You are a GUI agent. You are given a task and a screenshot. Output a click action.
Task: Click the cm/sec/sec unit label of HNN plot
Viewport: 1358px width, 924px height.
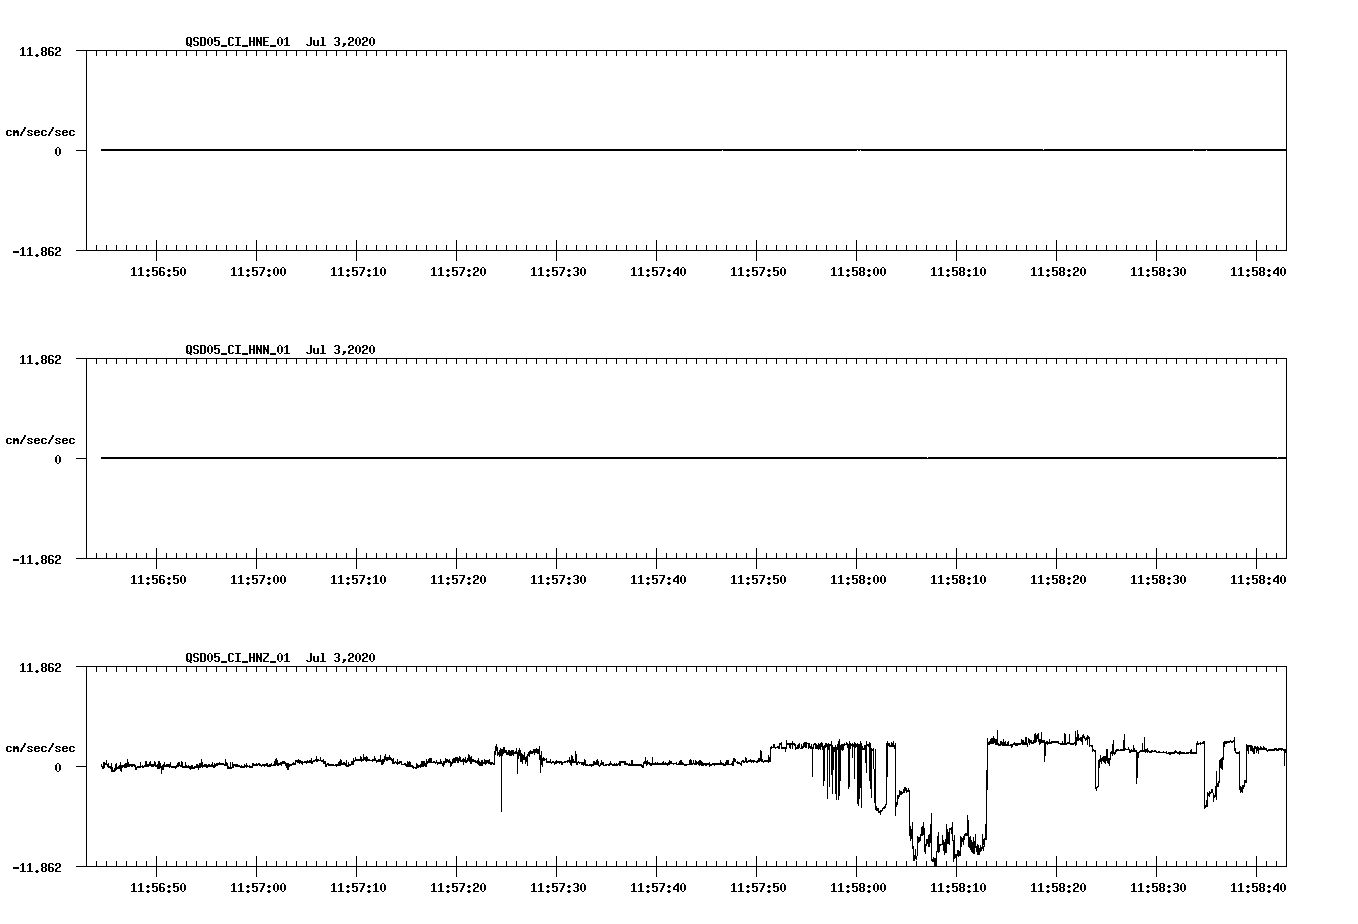(40, 440)
